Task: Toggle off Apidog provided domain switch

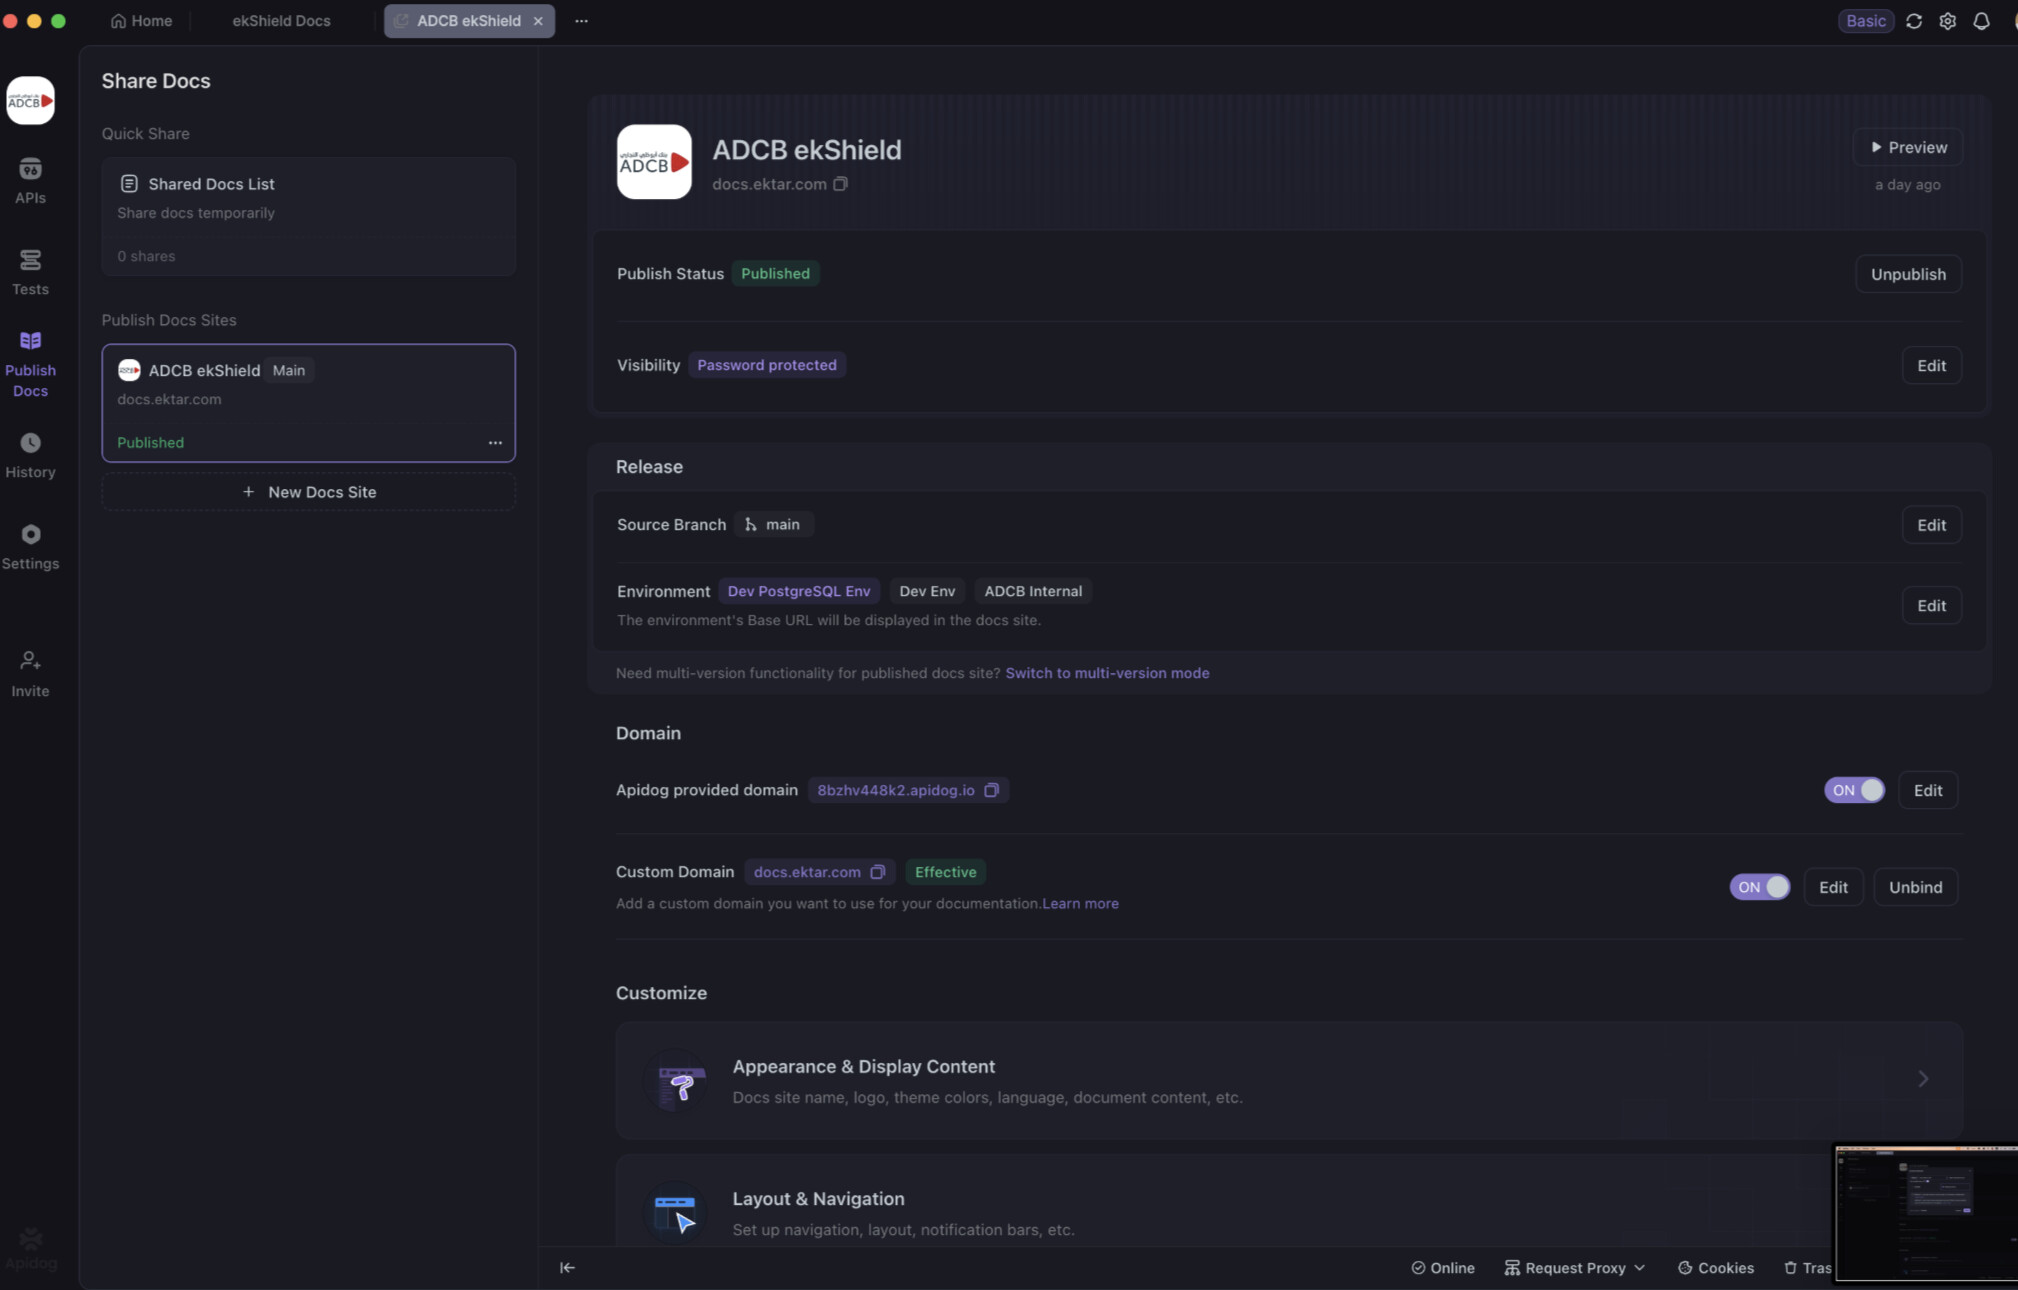Action: point(1854,790)
